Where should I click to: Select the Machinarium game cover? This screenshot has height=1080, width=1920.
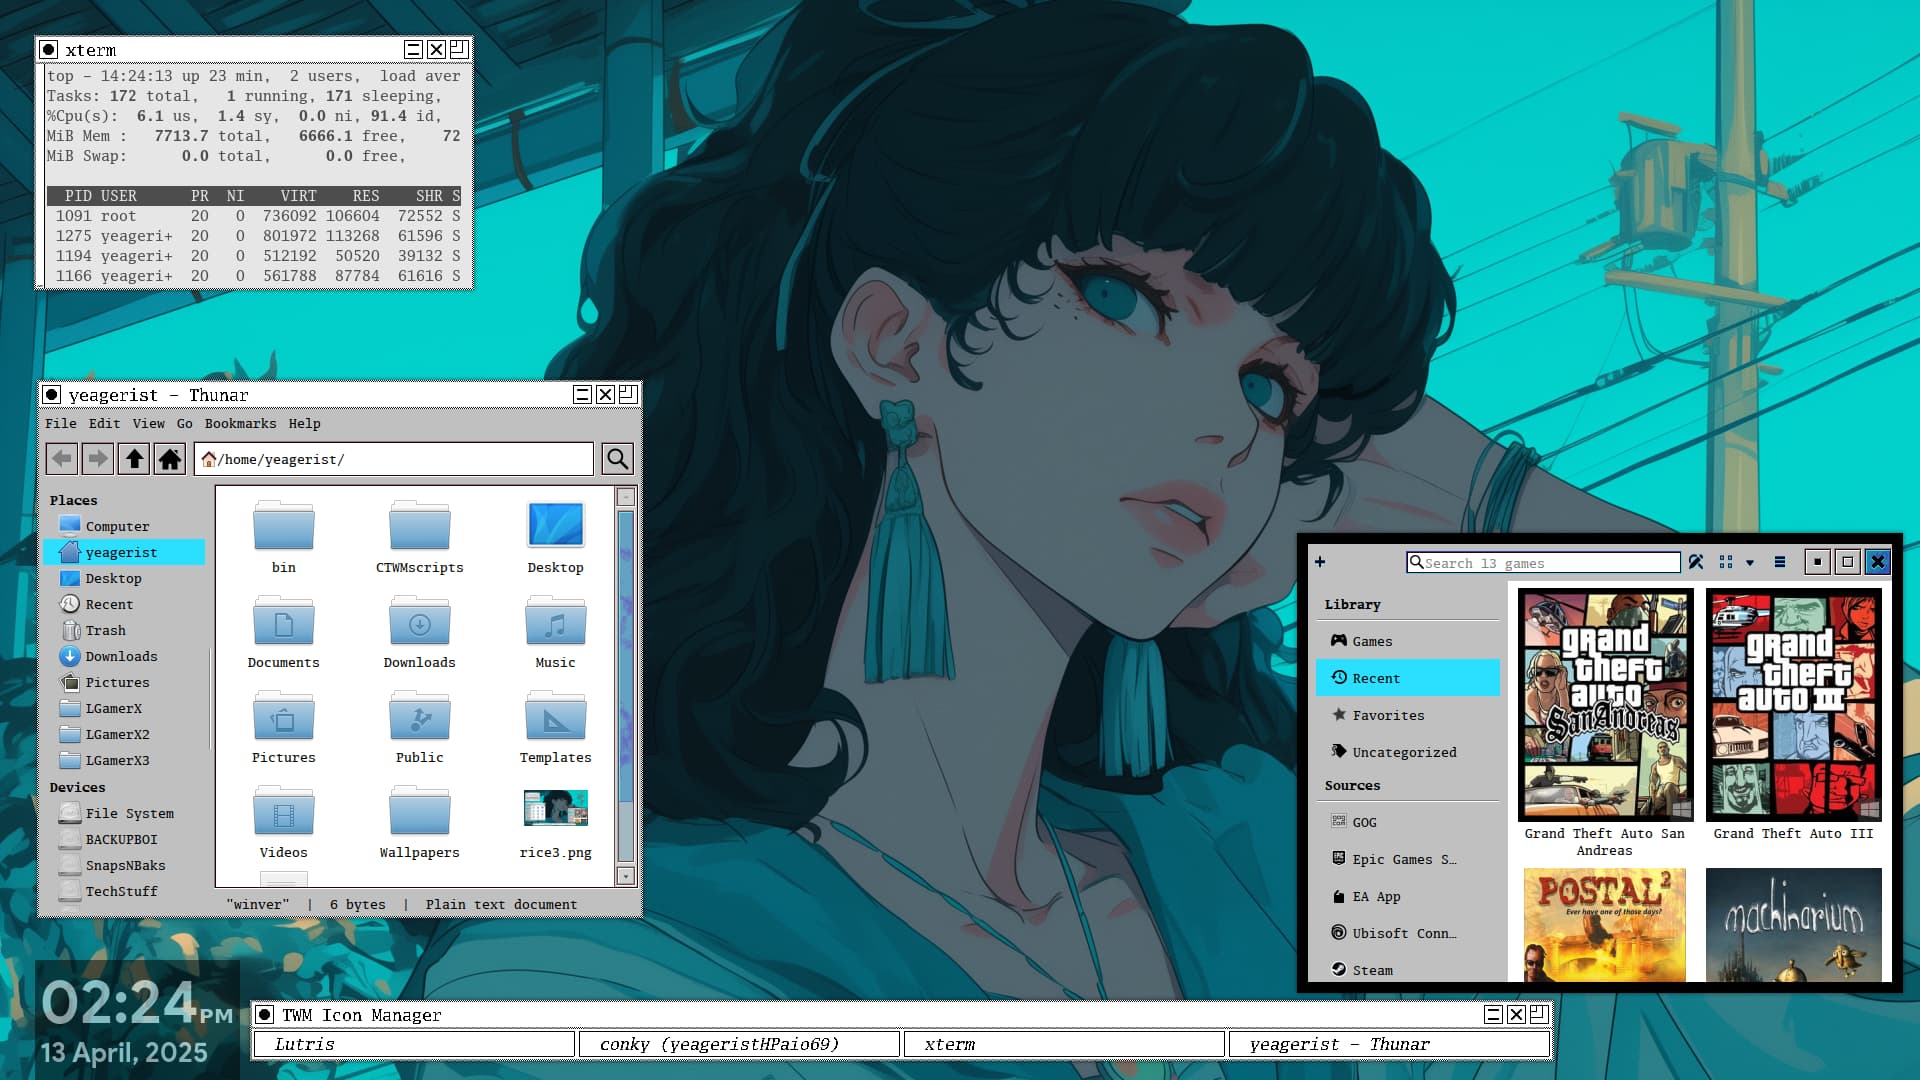pos(1794,925)
